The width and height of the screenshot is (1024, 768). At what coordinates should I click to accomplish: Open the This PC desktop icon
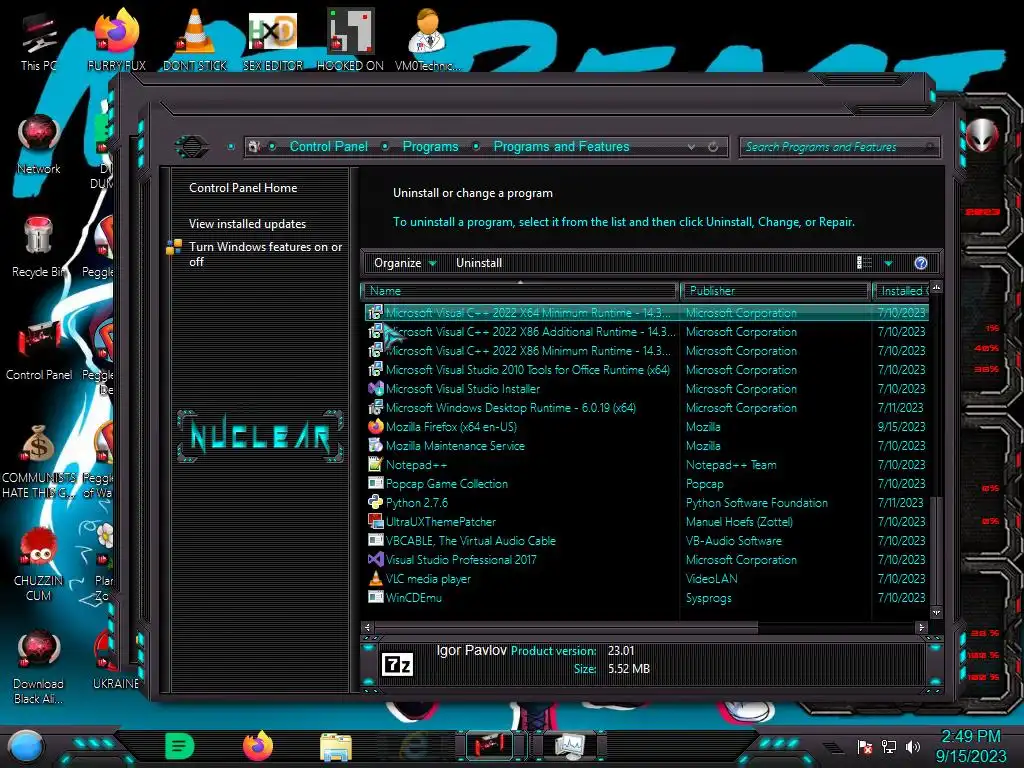[39, 39]
